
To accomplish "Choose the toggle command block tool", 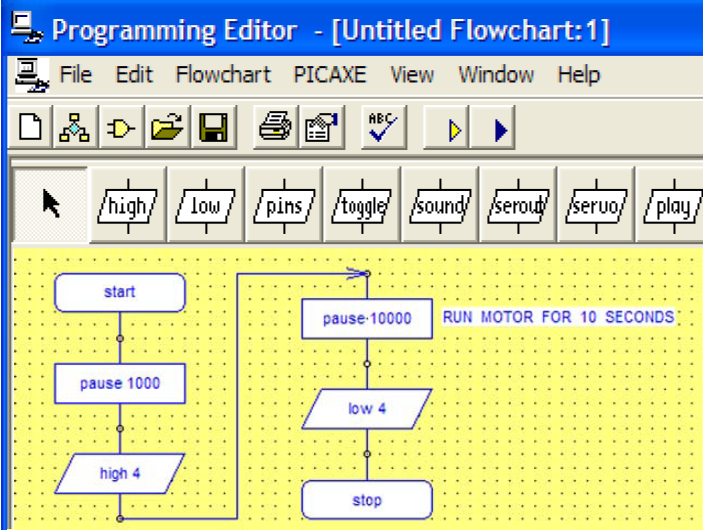I will point(362,206).
